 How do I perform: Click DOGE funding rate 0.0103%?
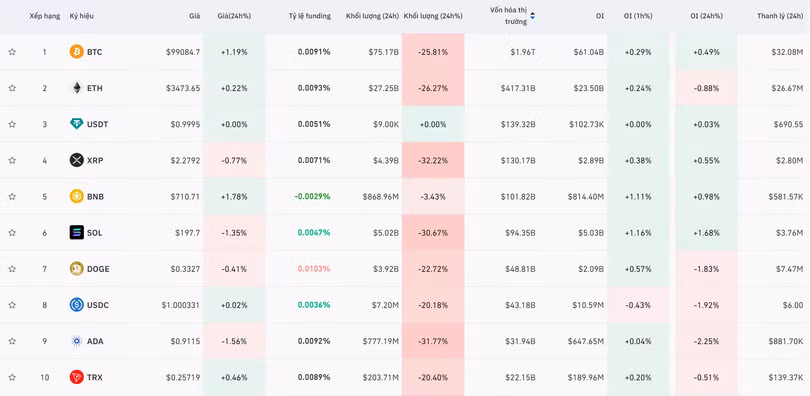[314, 269]
